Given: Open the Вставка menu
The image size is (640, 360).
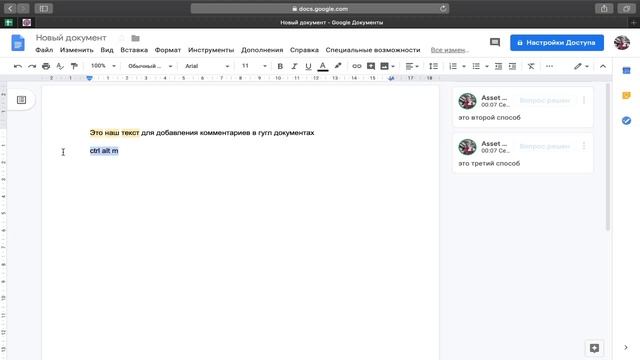Looking at the screenshot, I should tap(134, 50).
